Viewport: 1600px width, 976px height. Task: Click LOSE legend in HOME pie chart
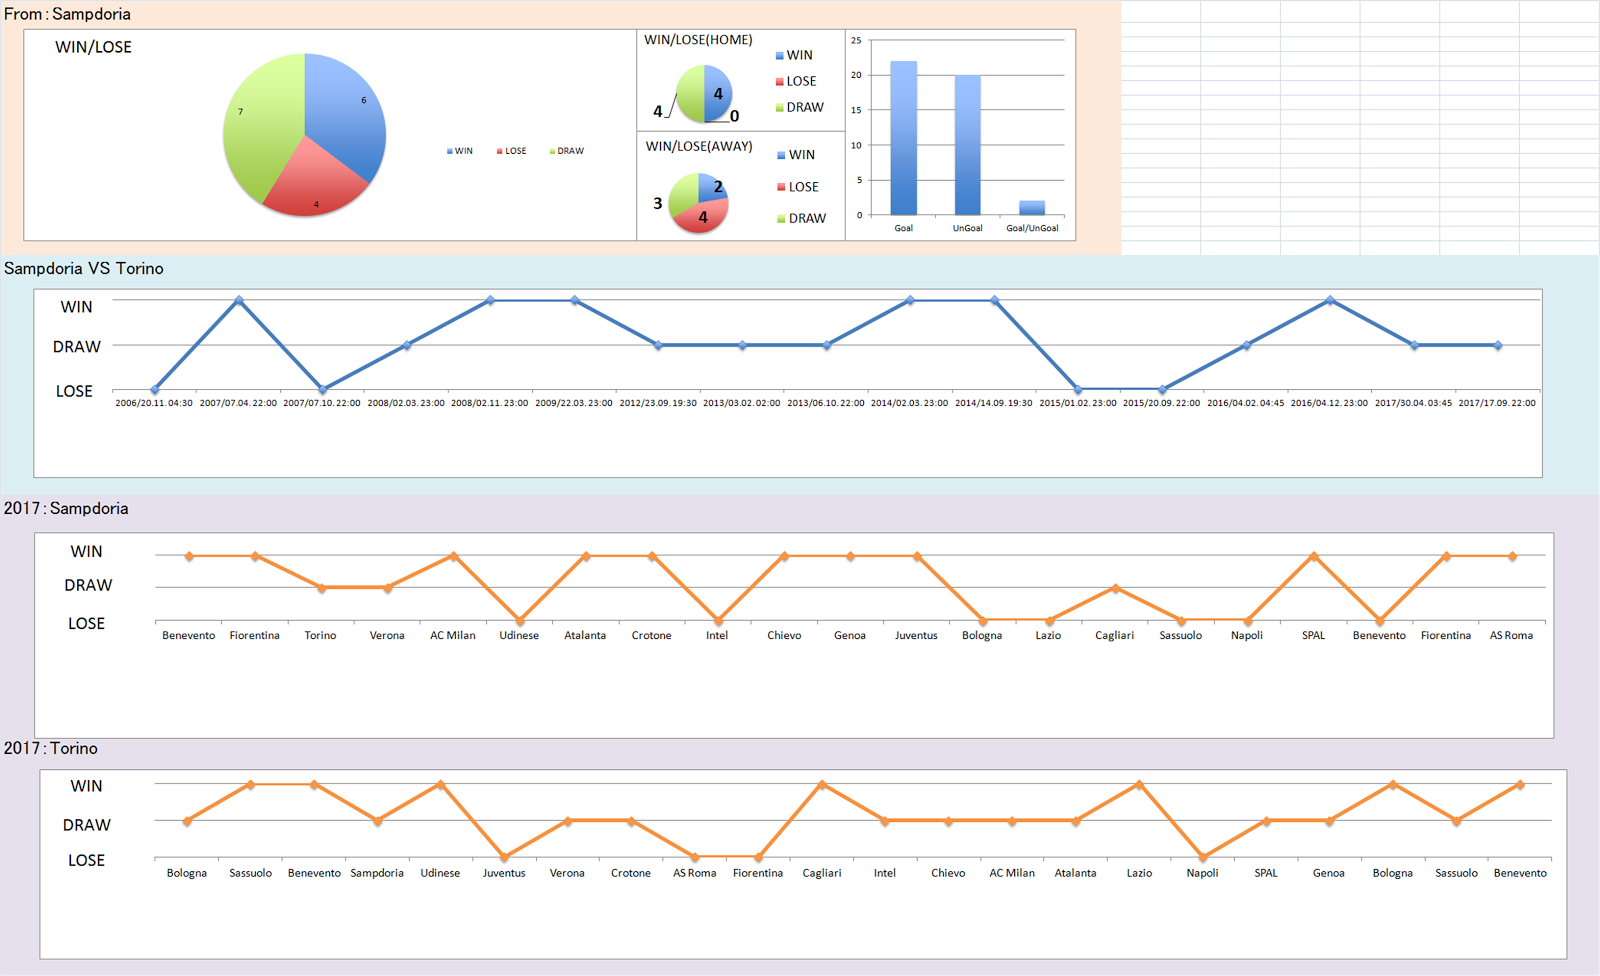(796, 81)
